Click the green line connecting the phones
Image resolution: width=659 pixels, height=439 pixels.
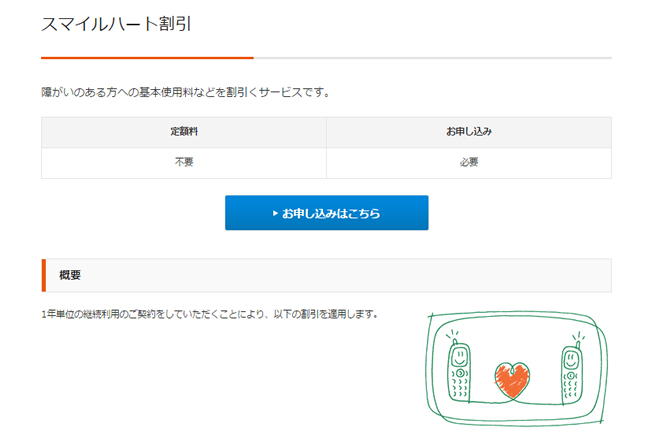[516, 403]
